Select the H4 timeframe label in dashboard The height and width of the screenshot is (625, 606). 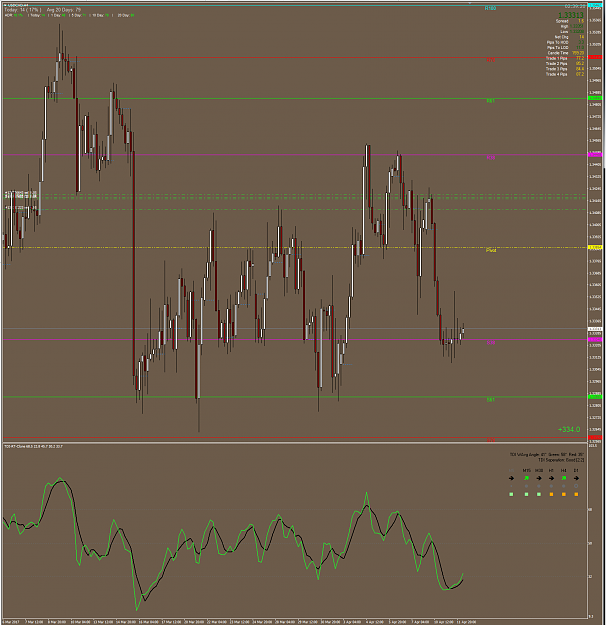pyautogui.click(x=564, y=471)
